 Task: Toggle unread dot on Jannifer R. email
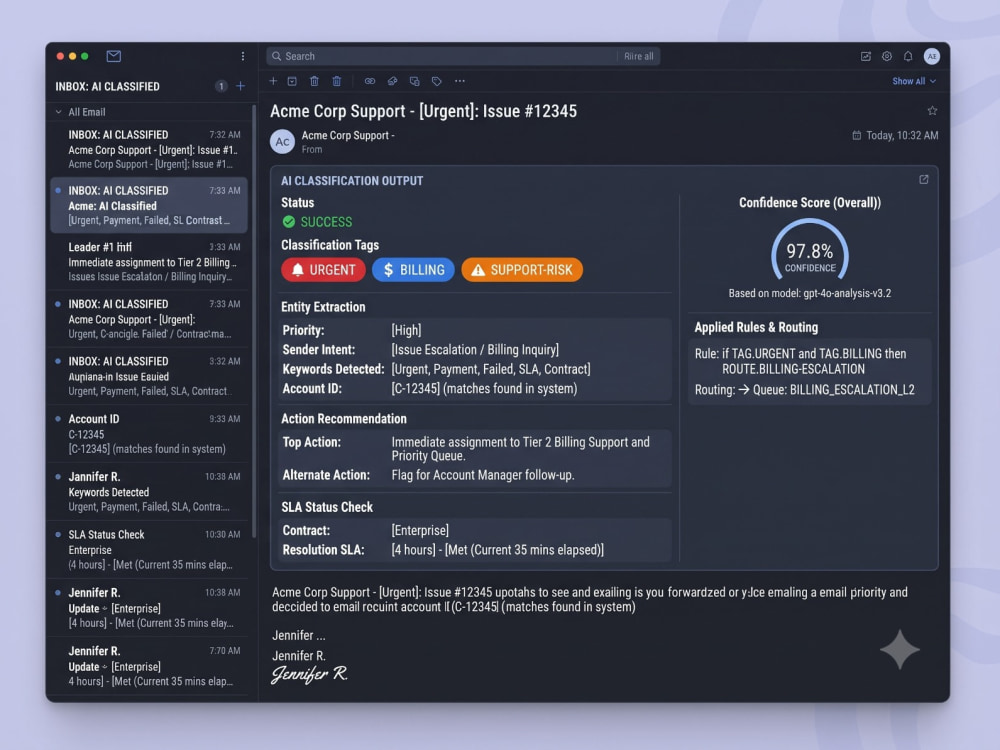tap(58, 476)
